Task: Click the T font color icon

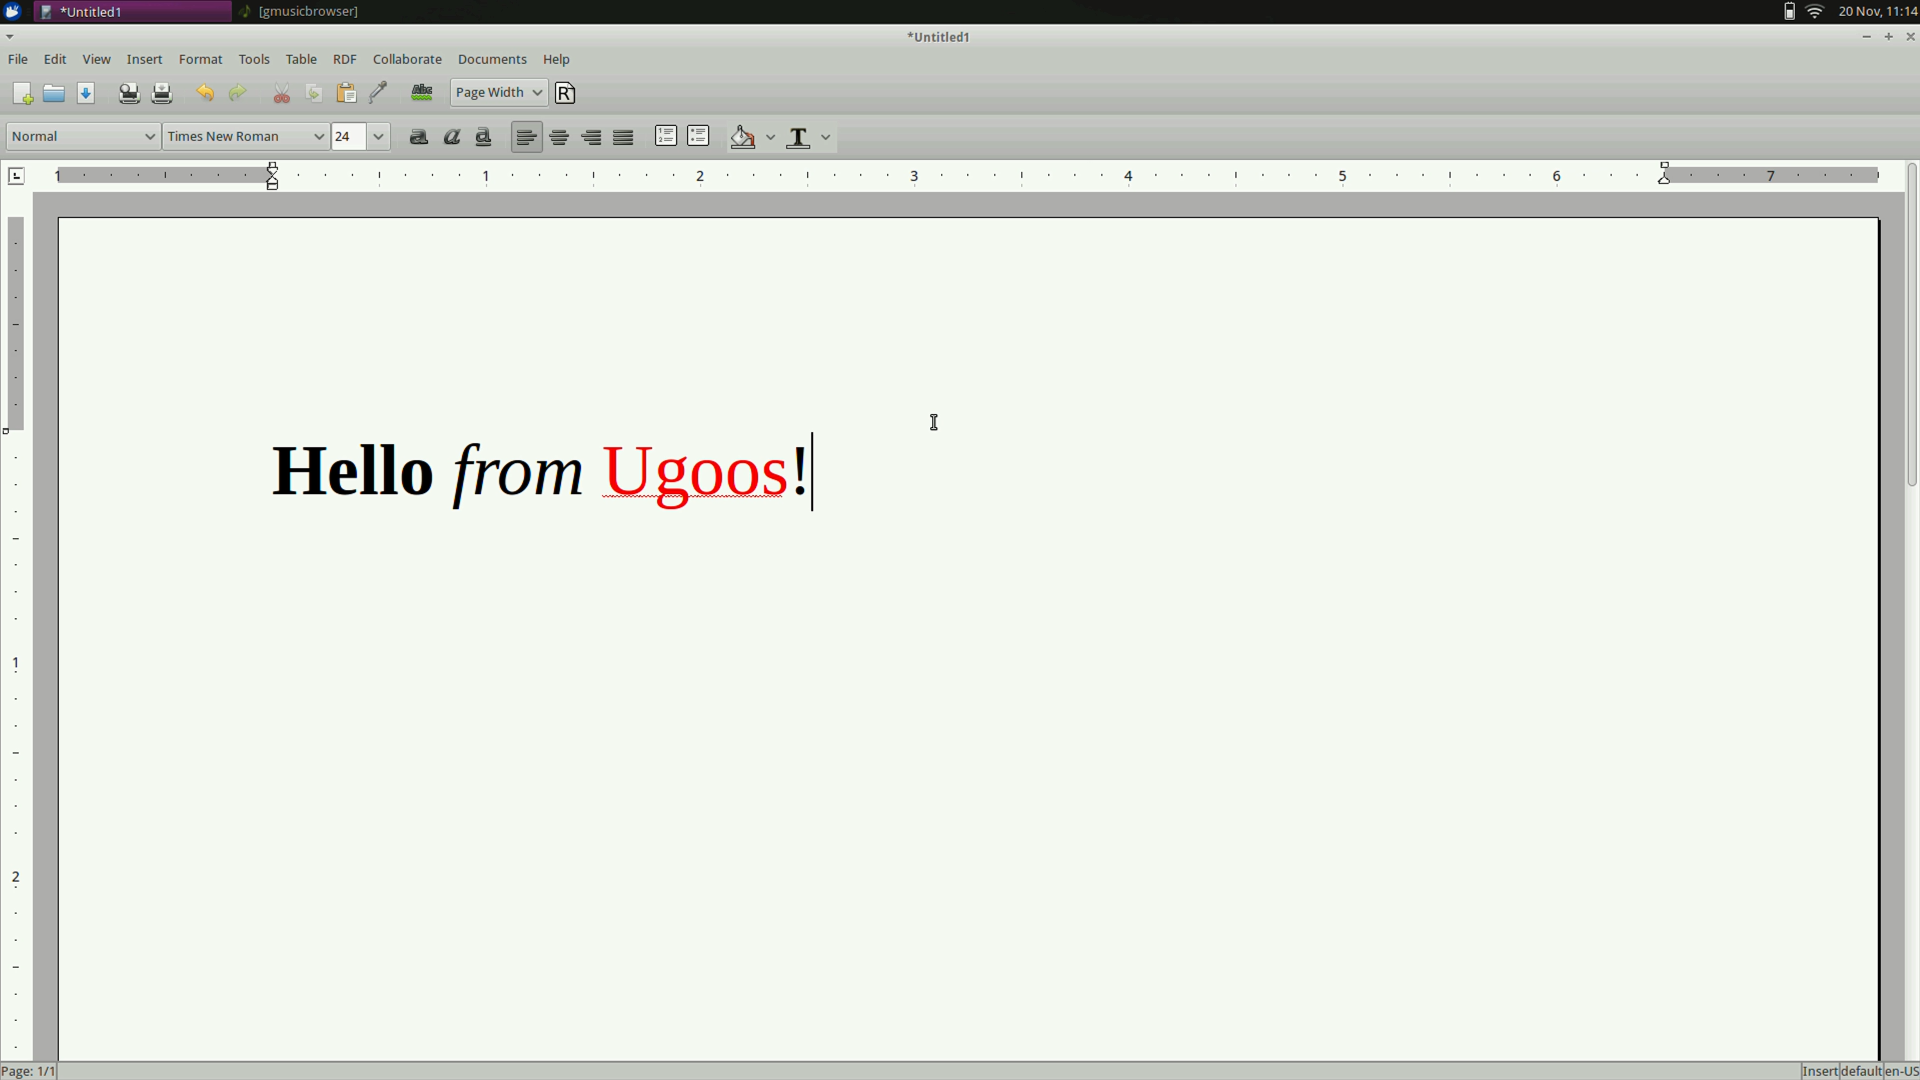Action: [798, 137]
